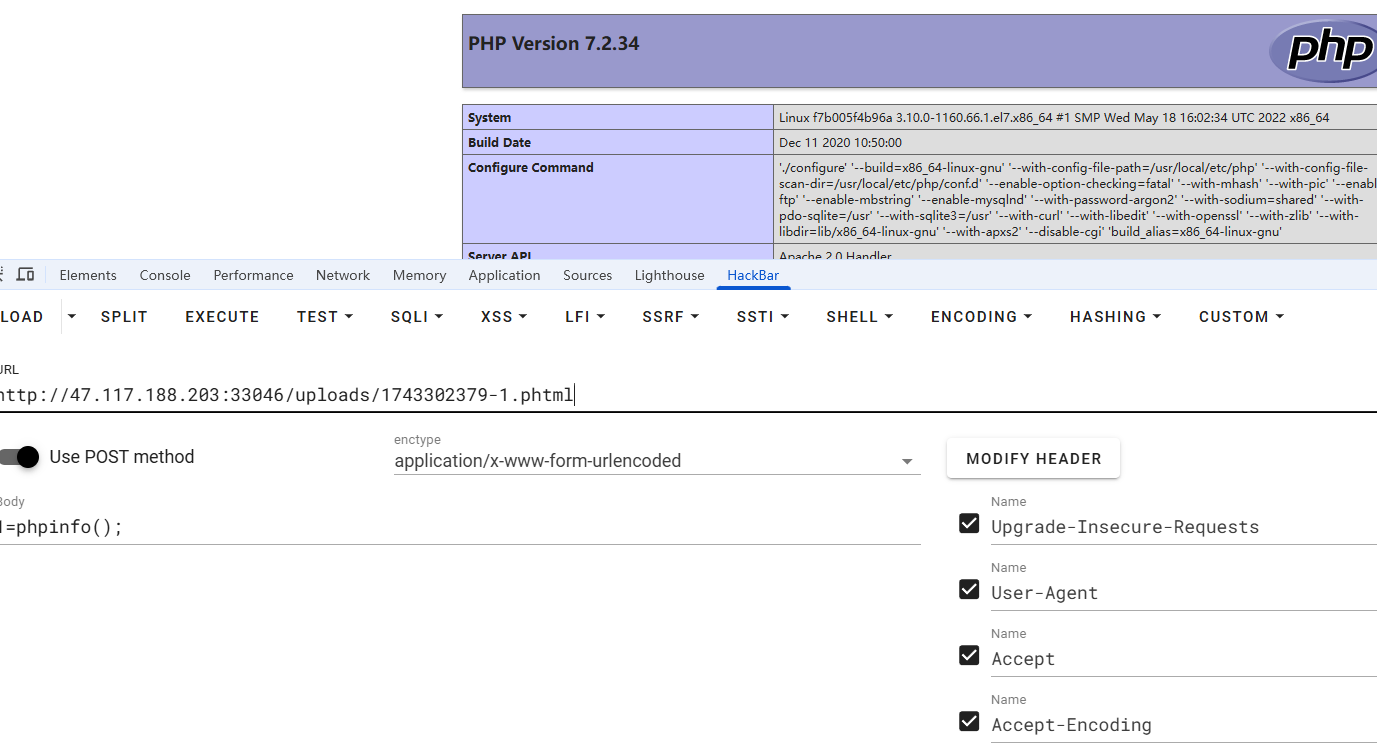Expand the XSS payload menu

(x=504, y=316)
